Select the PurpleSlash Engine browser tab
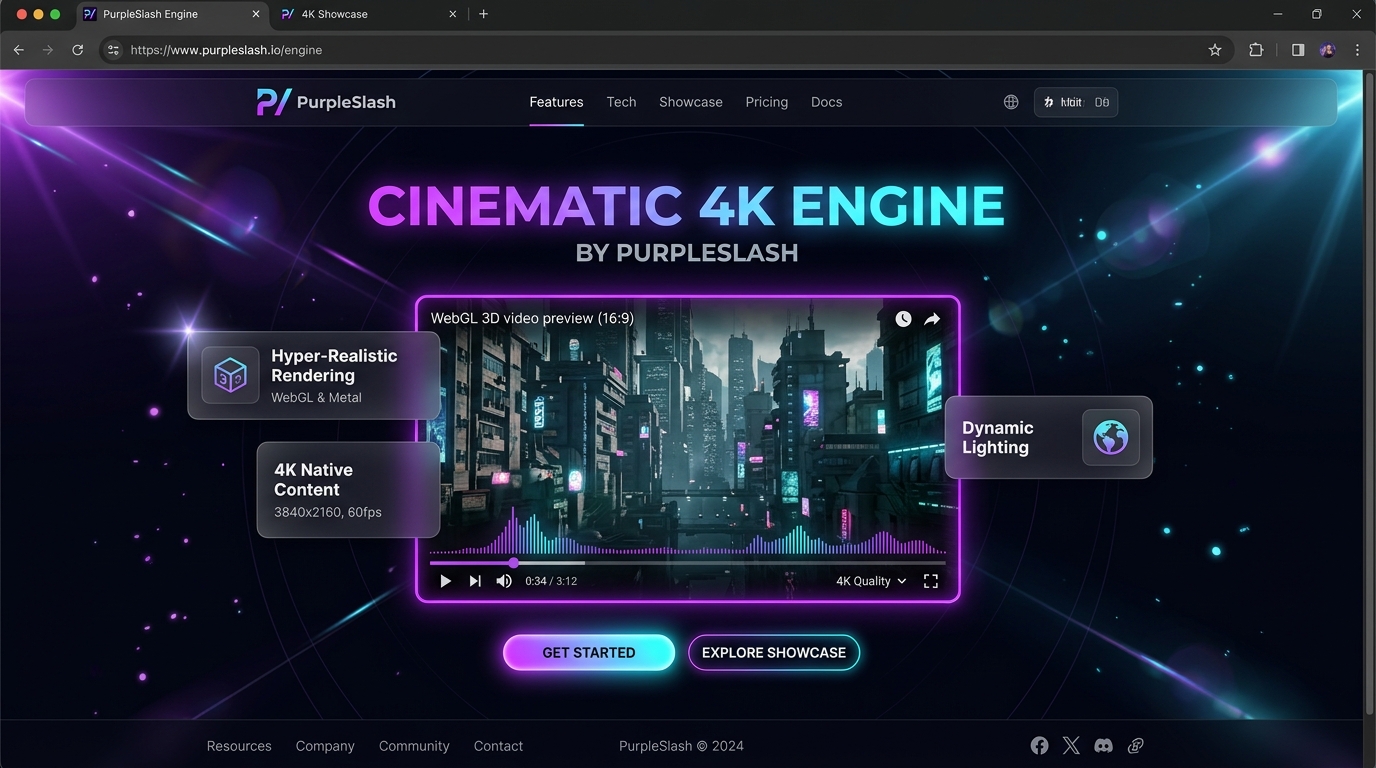 click(x=172, y=14)
